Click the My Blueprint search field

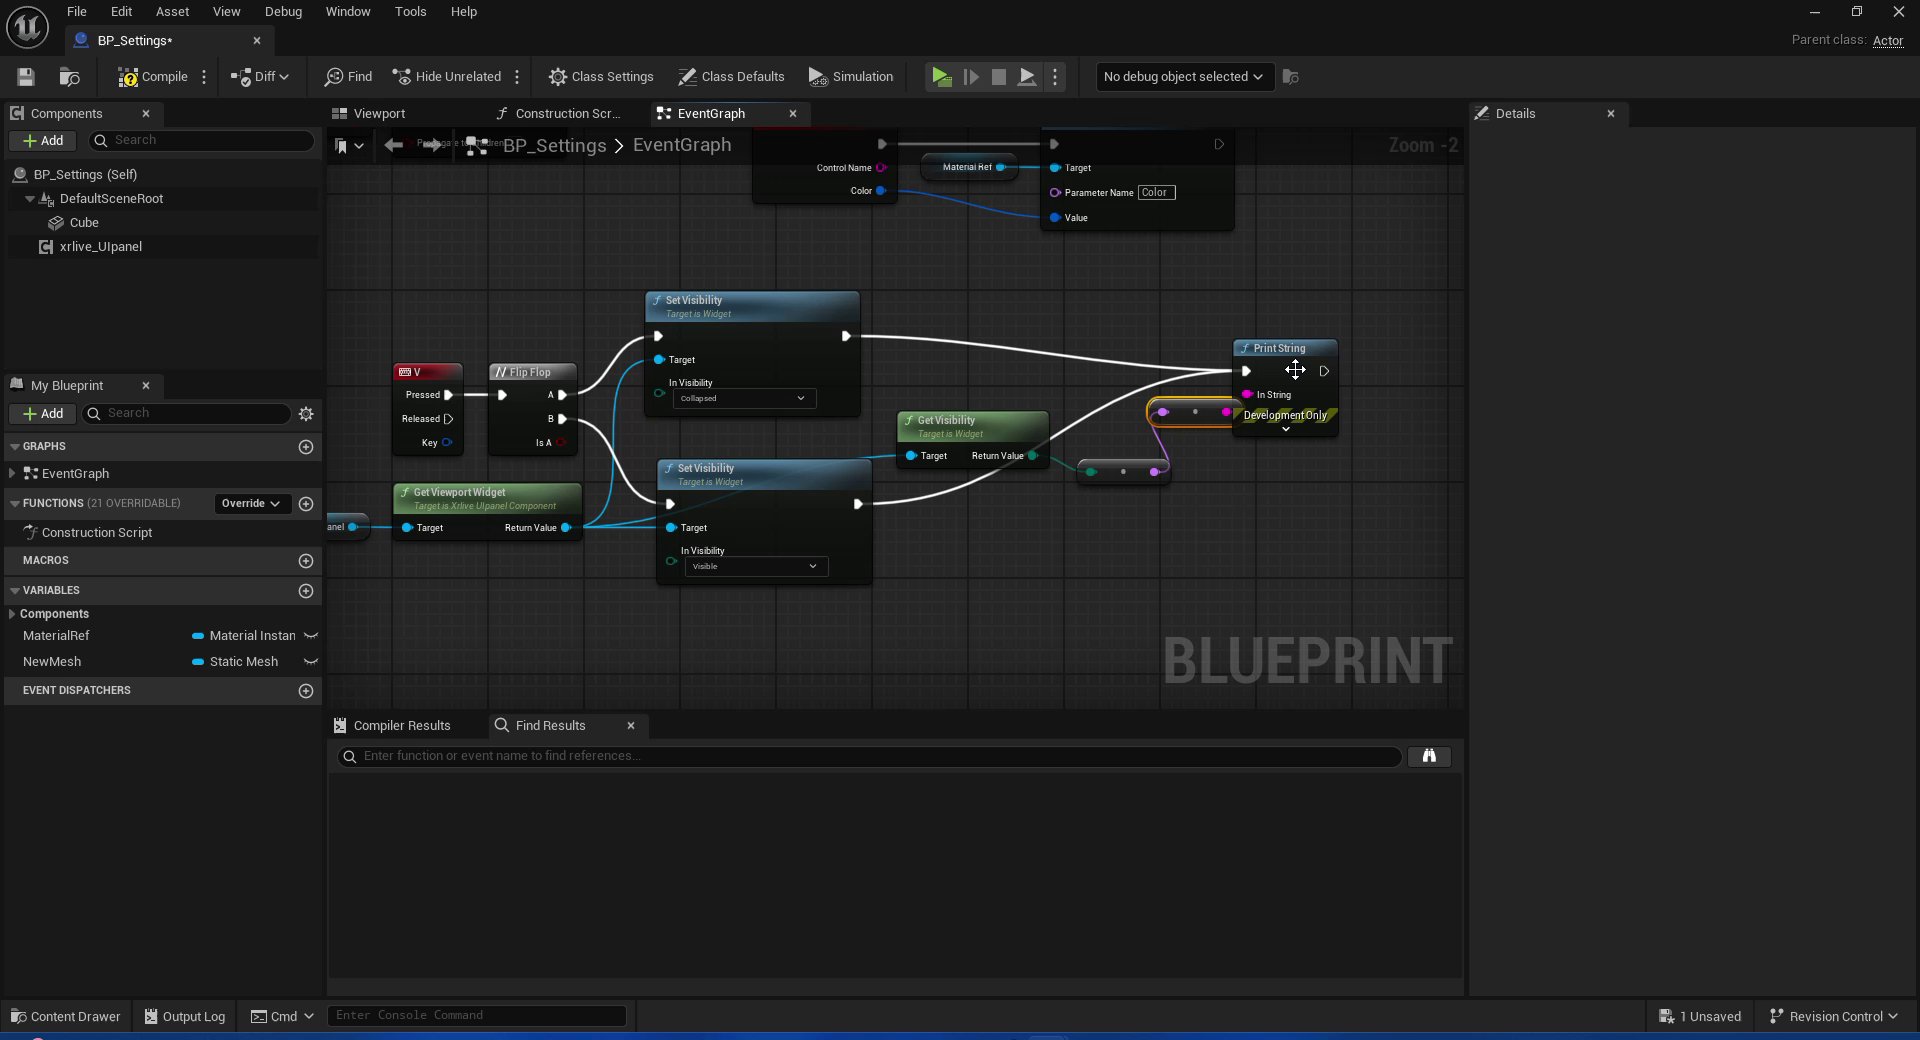(187, 414)
